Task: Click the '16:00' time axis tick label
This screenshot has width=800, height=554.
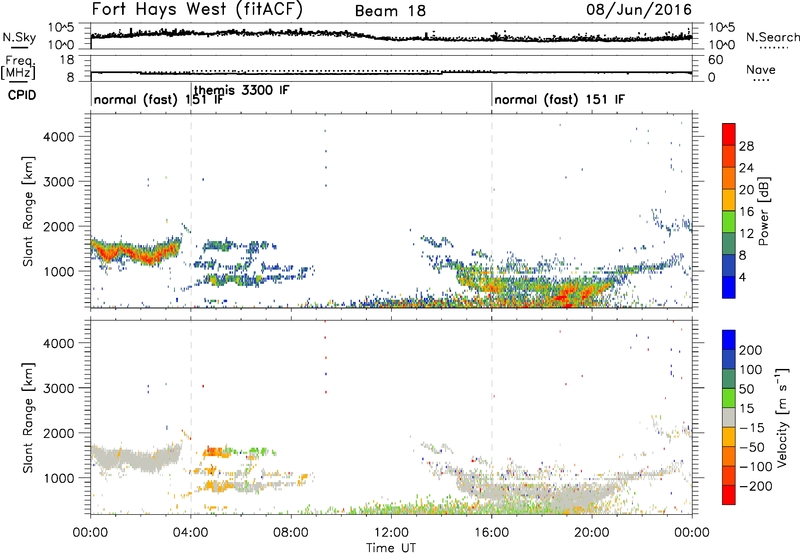Action: [x=491, y=533]
